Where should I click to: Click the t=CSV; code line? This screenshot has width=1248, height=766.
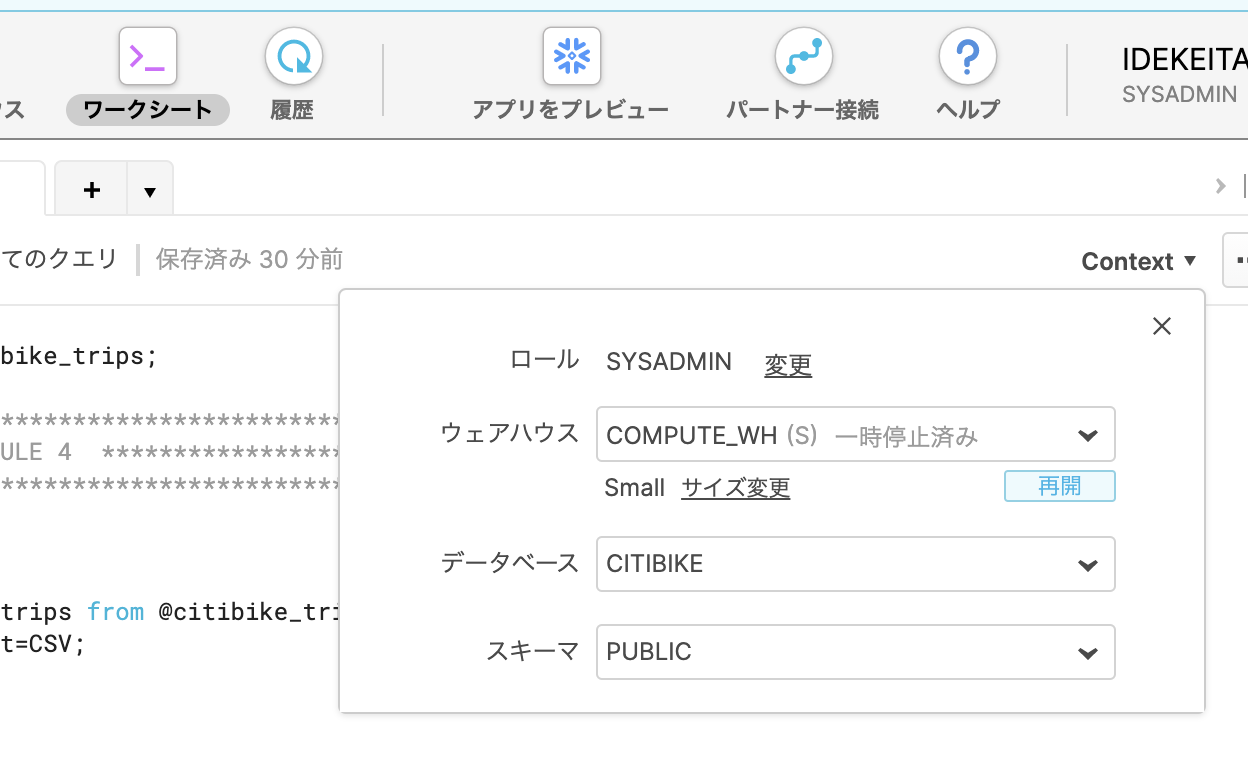click(43, 644)
